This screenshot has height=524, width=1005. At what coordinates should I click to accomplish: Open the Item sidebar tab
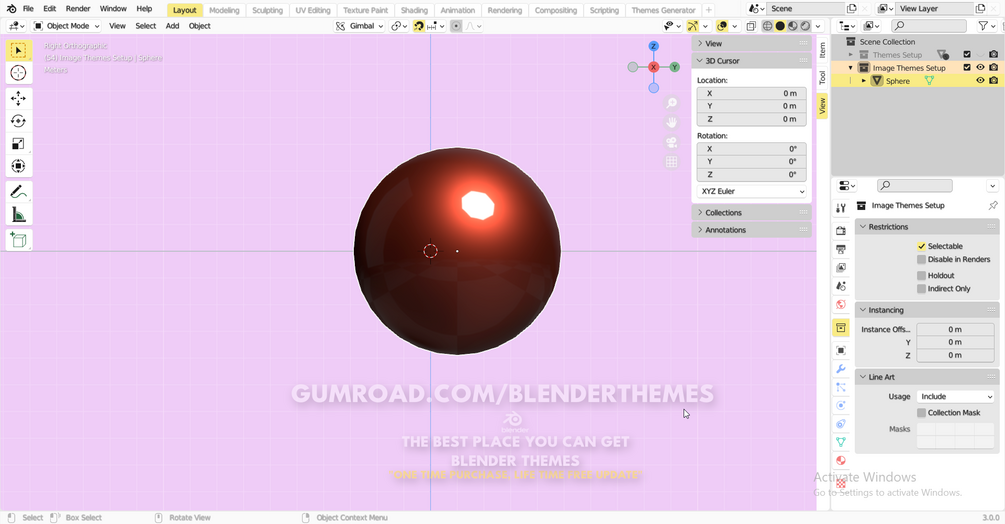coord(822,50)
